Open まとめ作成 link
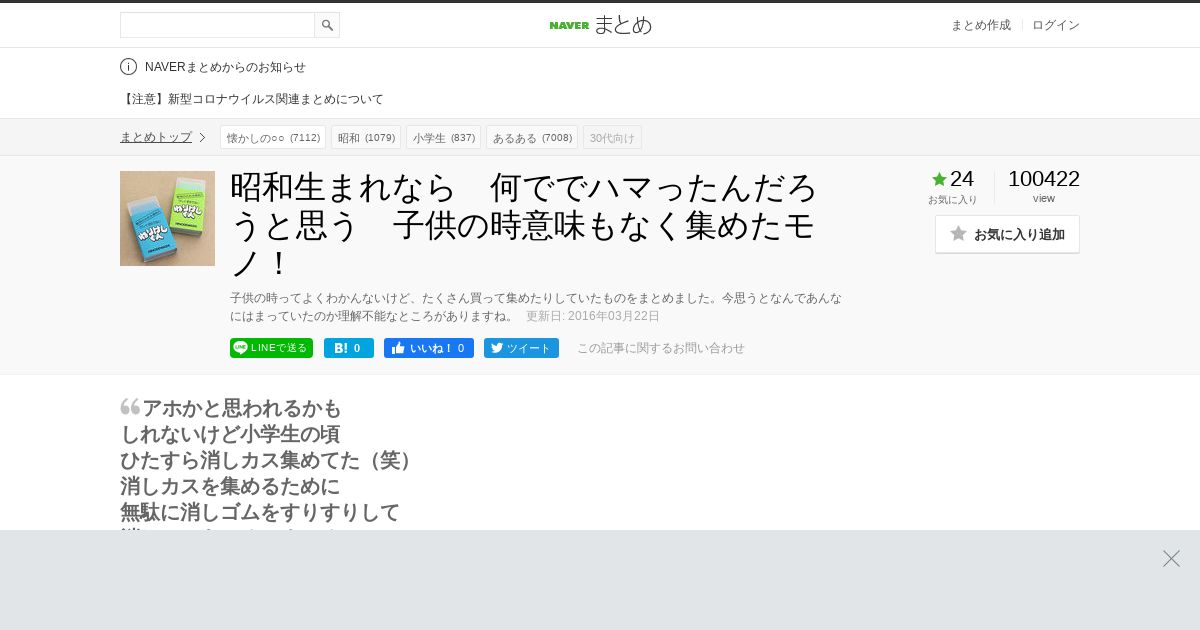The height and width of the screenshot is (630, 1200). click(980, 25)
